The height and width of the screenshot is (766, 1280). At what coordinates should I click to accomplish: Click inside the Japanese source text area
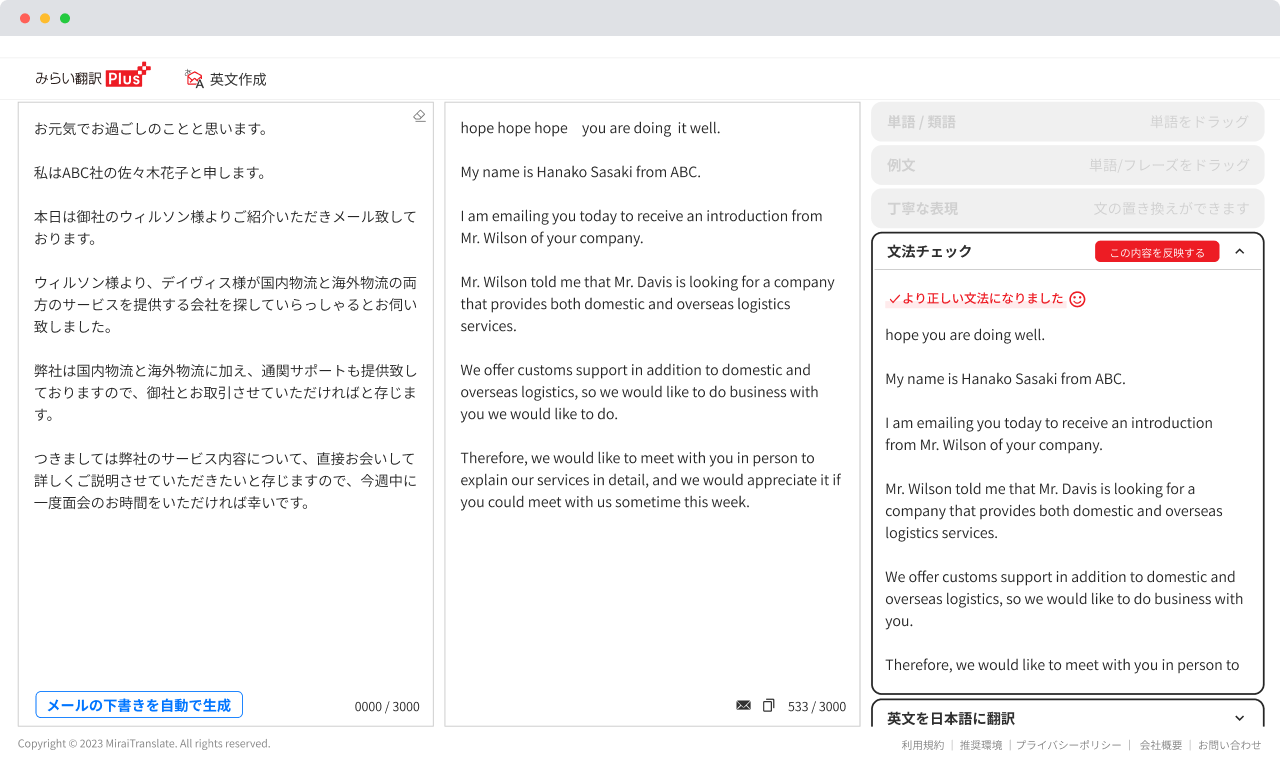click(226, 414)
